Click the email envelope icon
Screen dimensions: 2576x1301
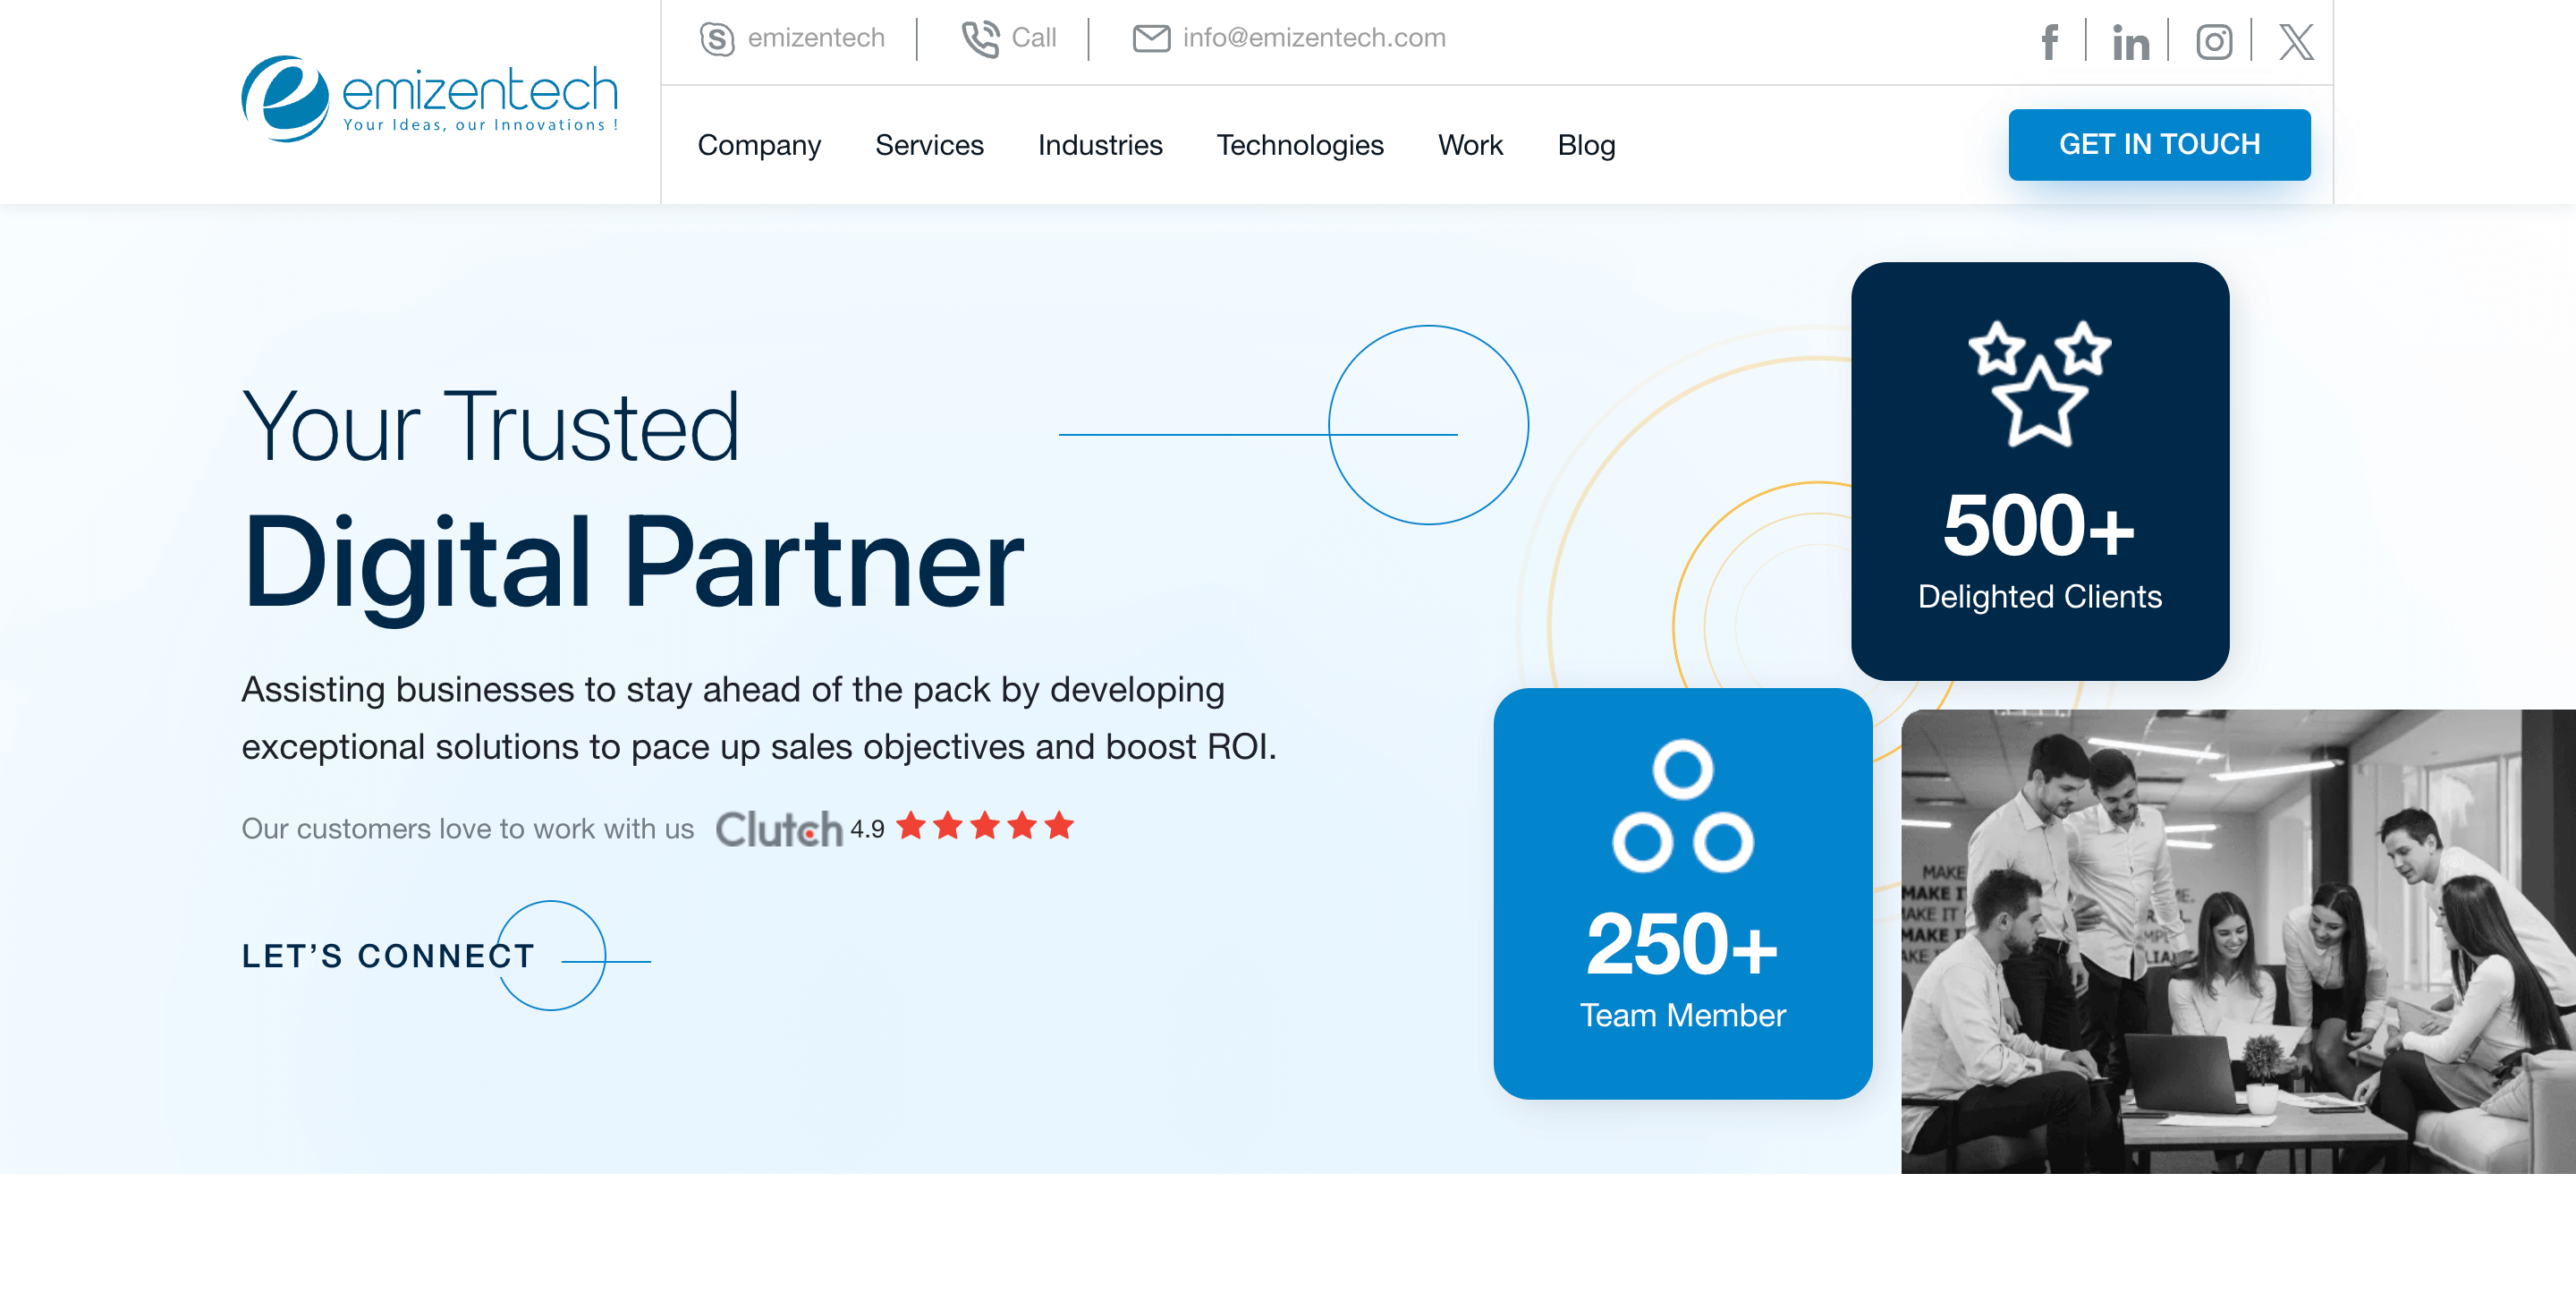click(1151, 39)
